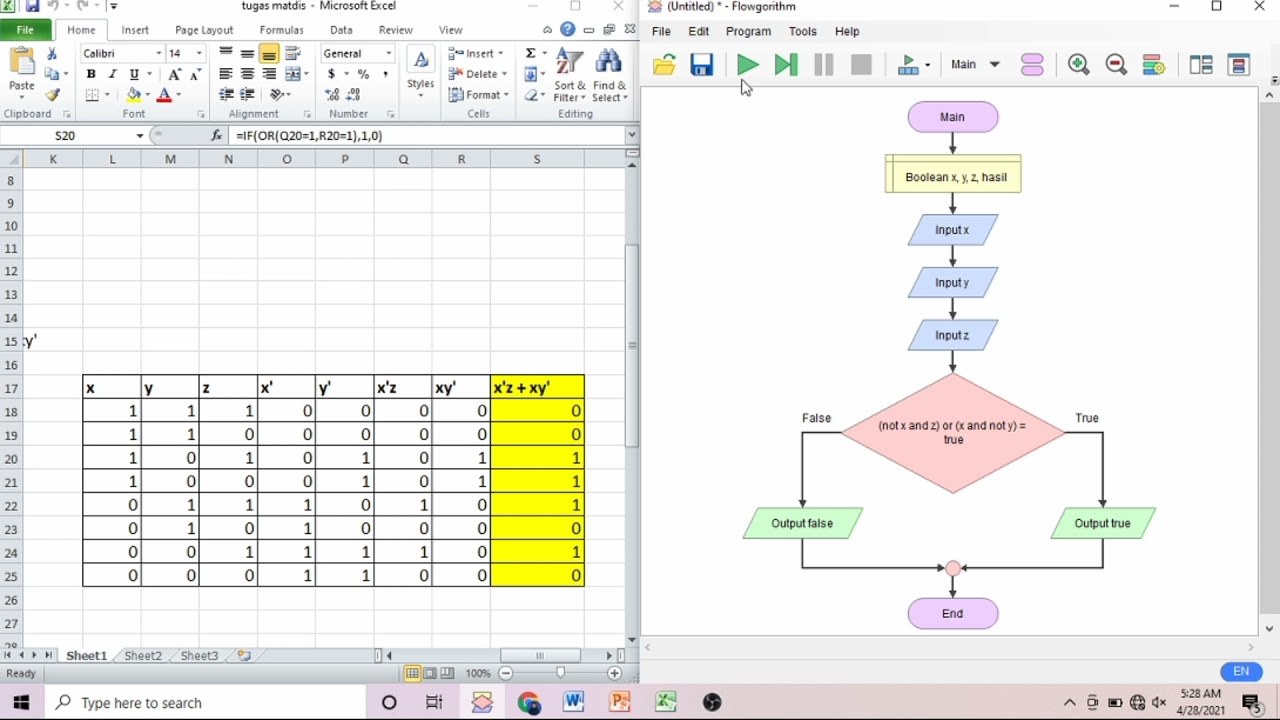Open Sort & Filter options
This screenshot has width=1280, height=720.
[x=570, y=74]
